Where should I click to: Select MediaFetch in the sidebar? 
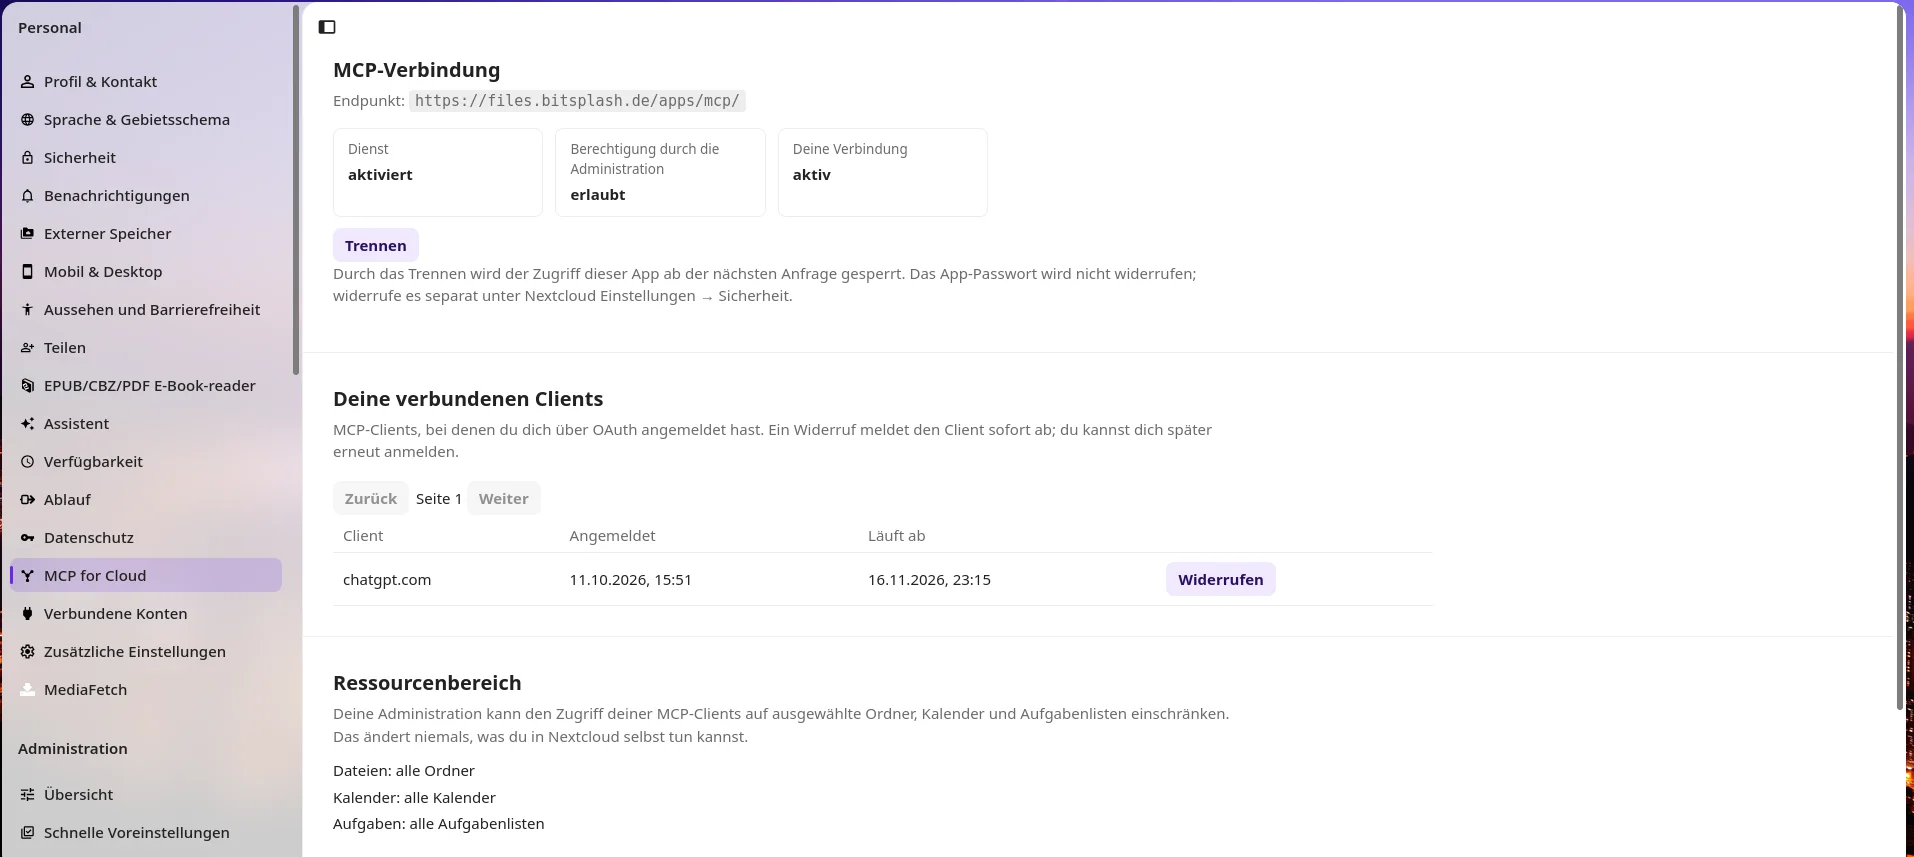[x=146, y=690]
